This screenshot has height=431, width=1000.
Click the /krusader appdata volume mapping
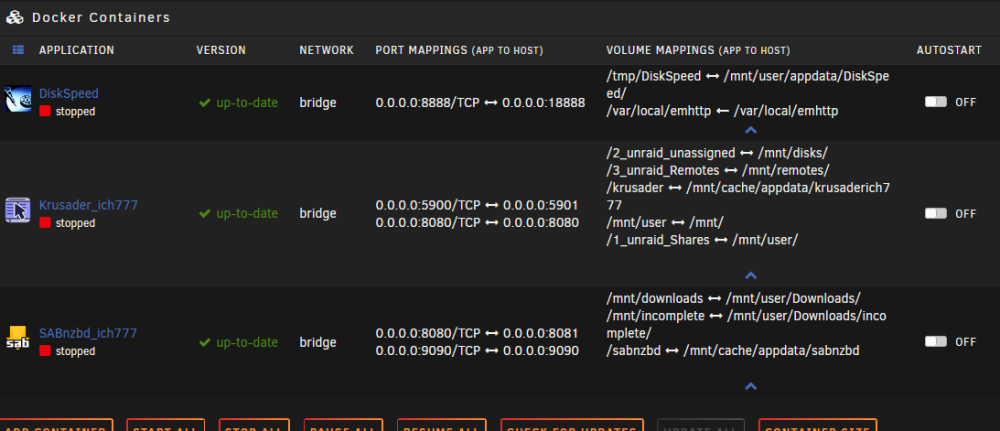pyautogui.click(x=748, y=197)
